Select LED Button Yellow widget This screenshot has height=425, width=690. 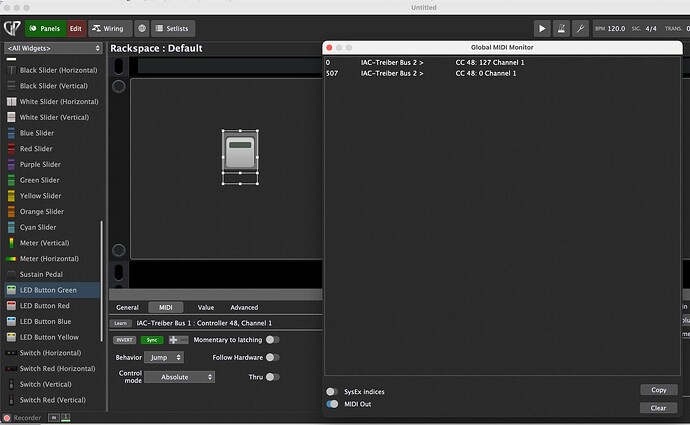(x=52, y=337)
